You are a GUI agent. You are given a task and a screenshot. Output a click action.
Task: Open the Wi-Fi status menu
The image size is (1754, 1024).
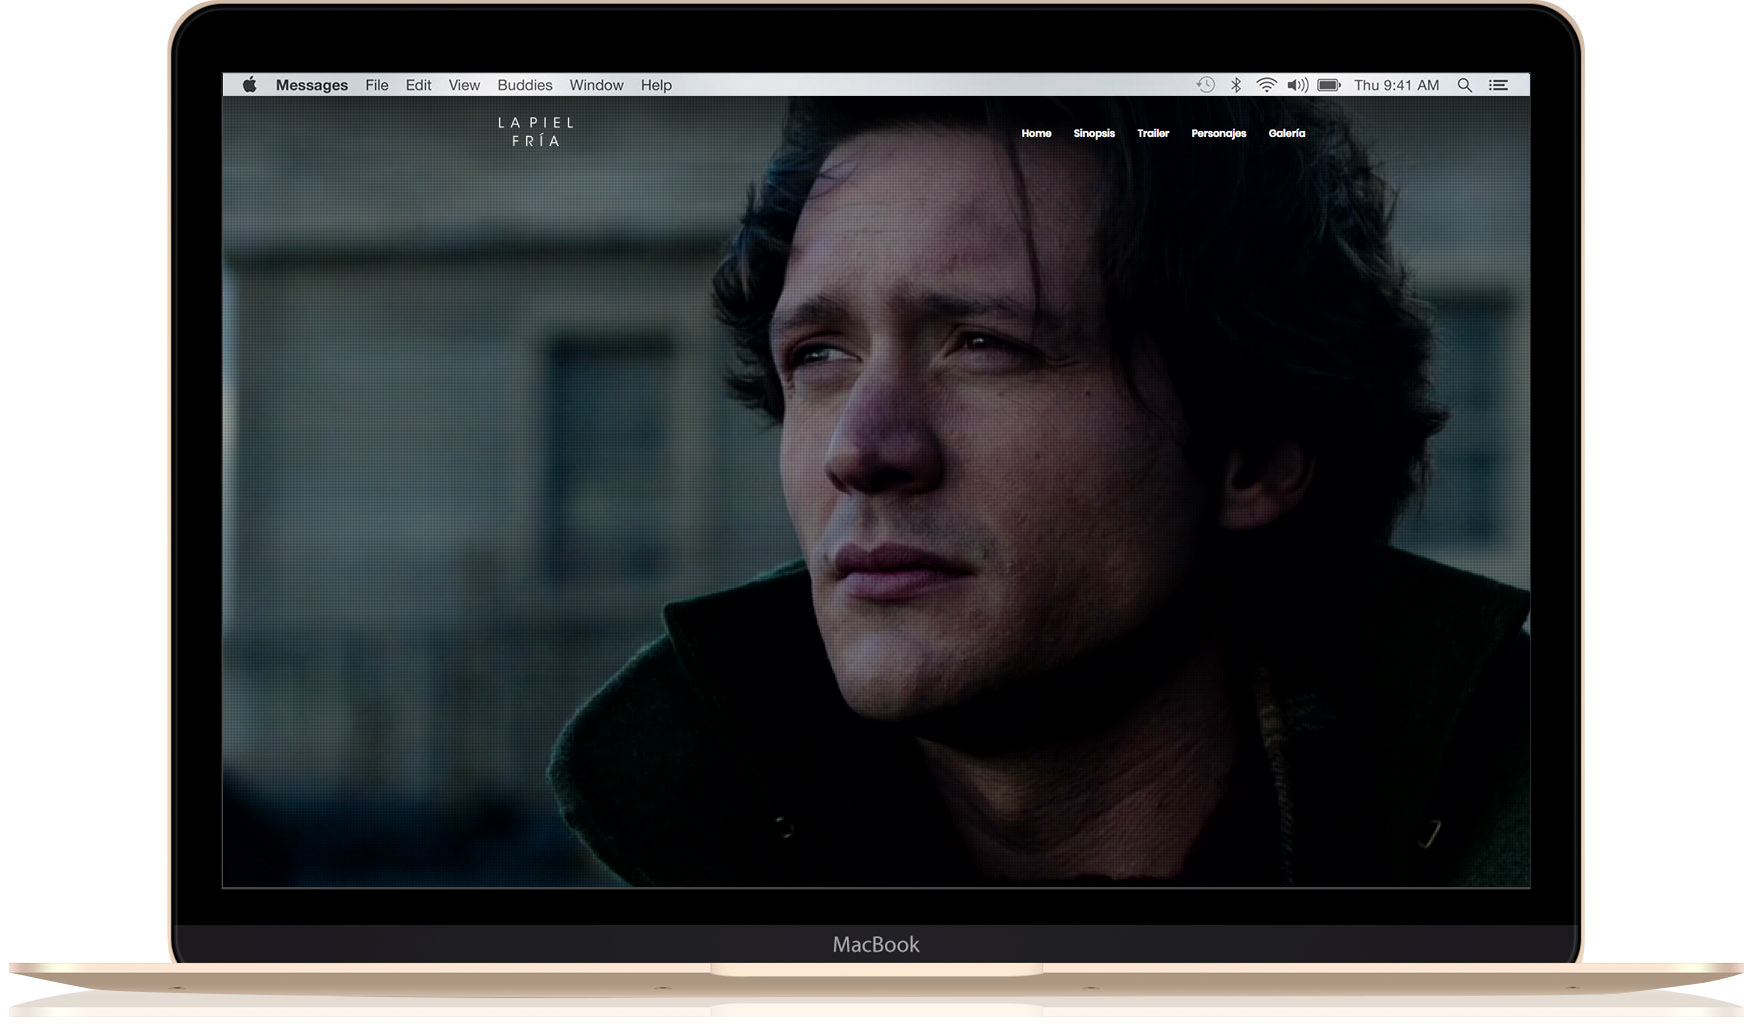[x=1266, y=85]
